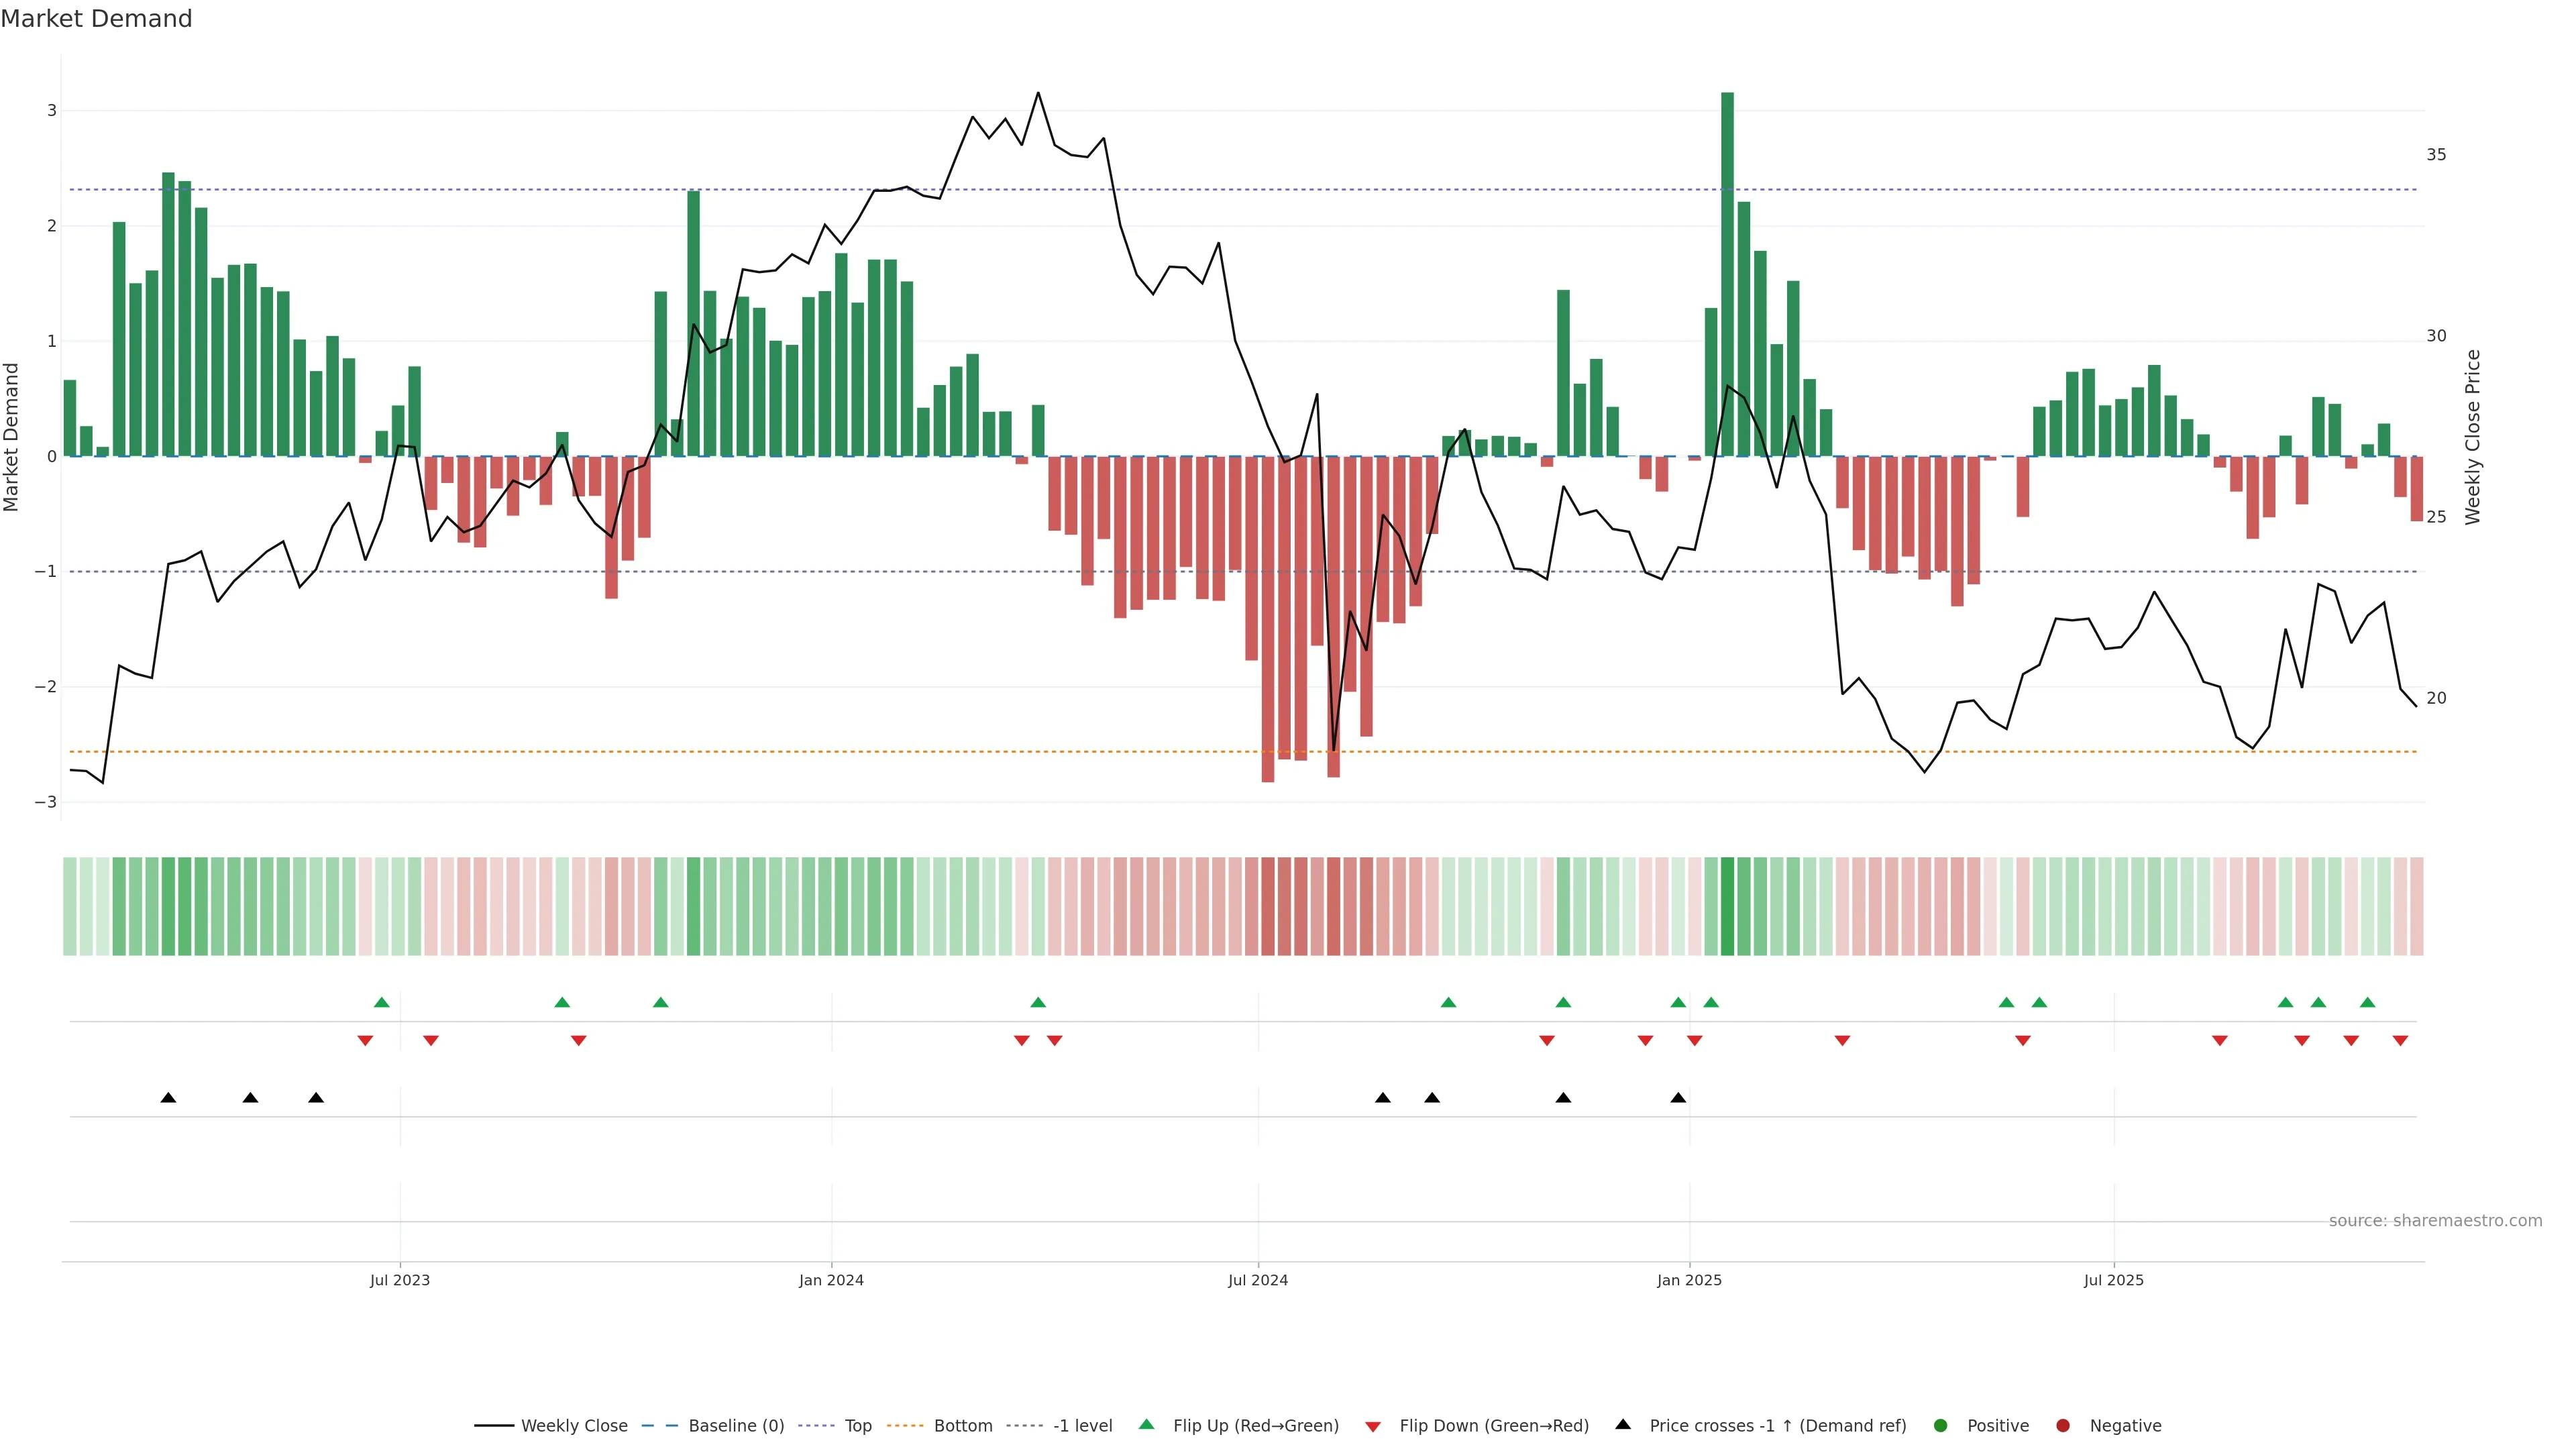Click the Flip Up green triangle legend icon

coord(1146,1424)
